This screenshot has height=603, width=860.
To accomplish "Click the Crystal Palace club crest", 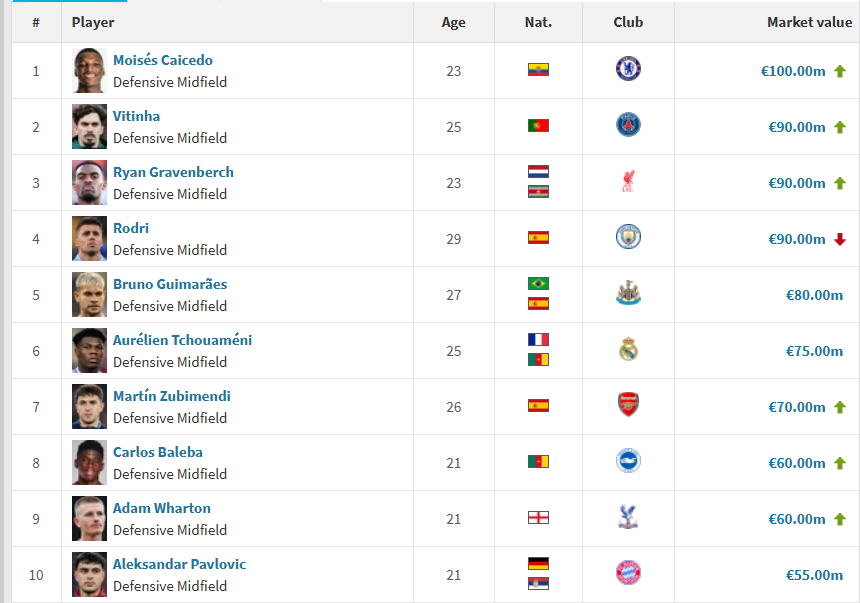I will [628, 518].
